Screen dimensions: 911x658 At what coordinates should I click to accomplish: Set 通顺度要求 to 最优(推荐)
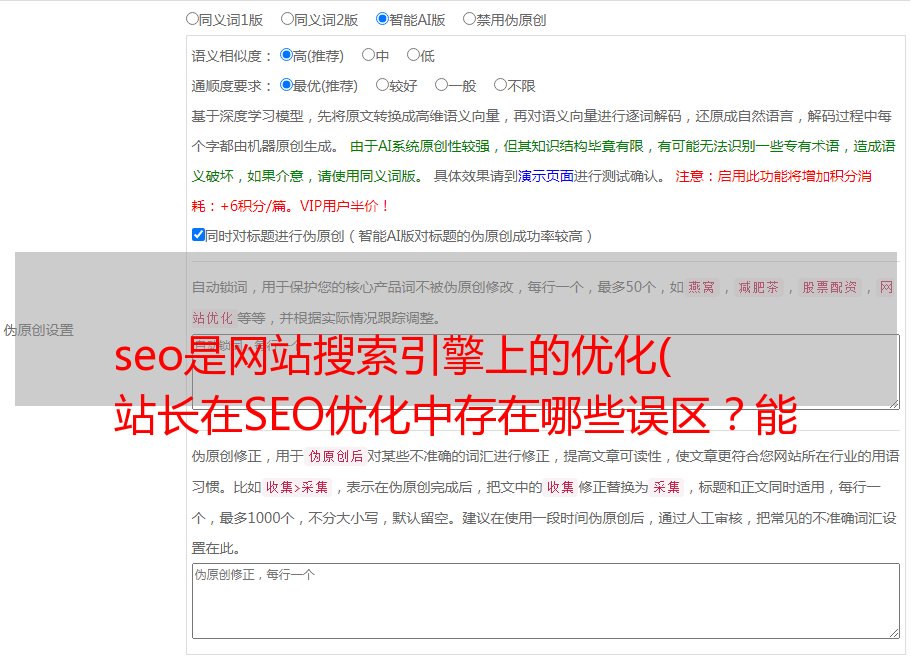tap(286, 85)
